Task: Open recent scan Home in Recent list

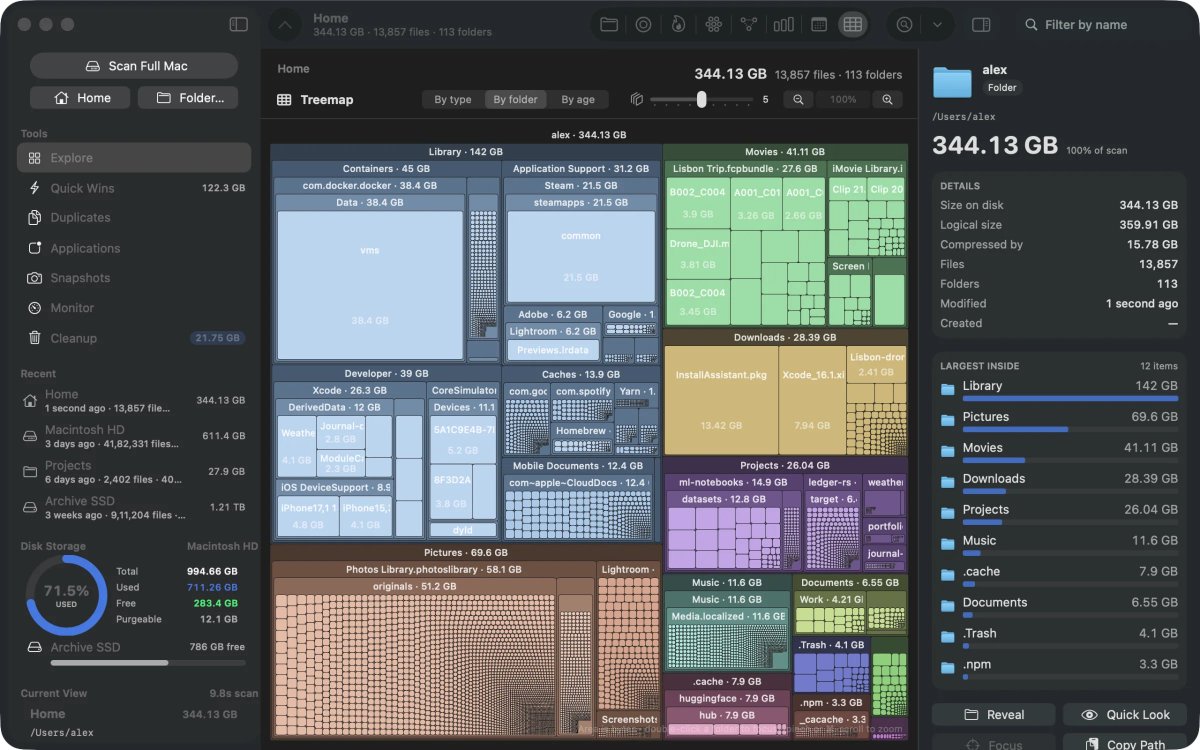Action: click(x=134, y=401)
